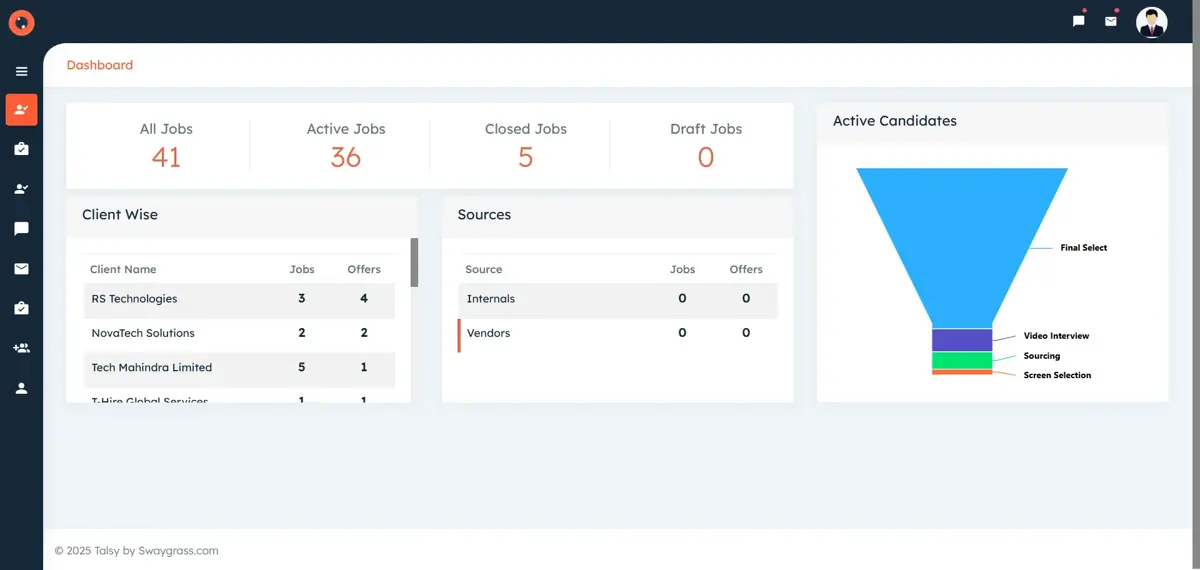Open the Closed Jobs count card
This screenshot has width=1200, height=570.
pyautogui.click(x=526, y=146)
